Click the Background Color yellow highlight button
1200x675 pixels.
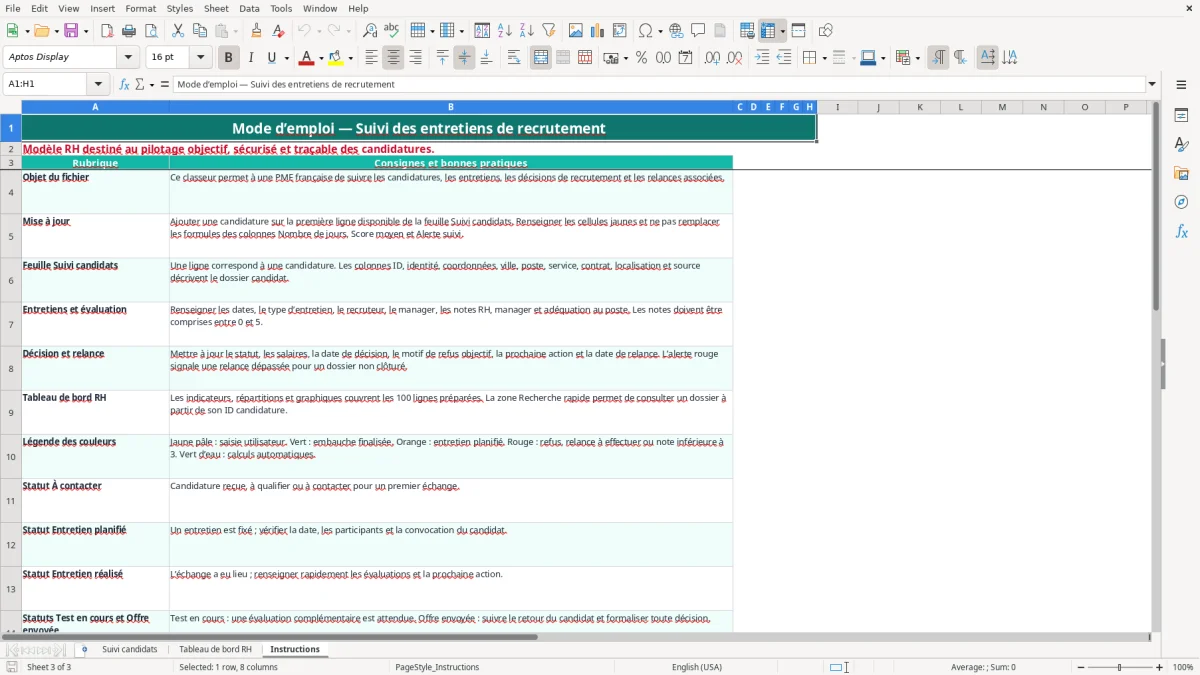point(336,58)
